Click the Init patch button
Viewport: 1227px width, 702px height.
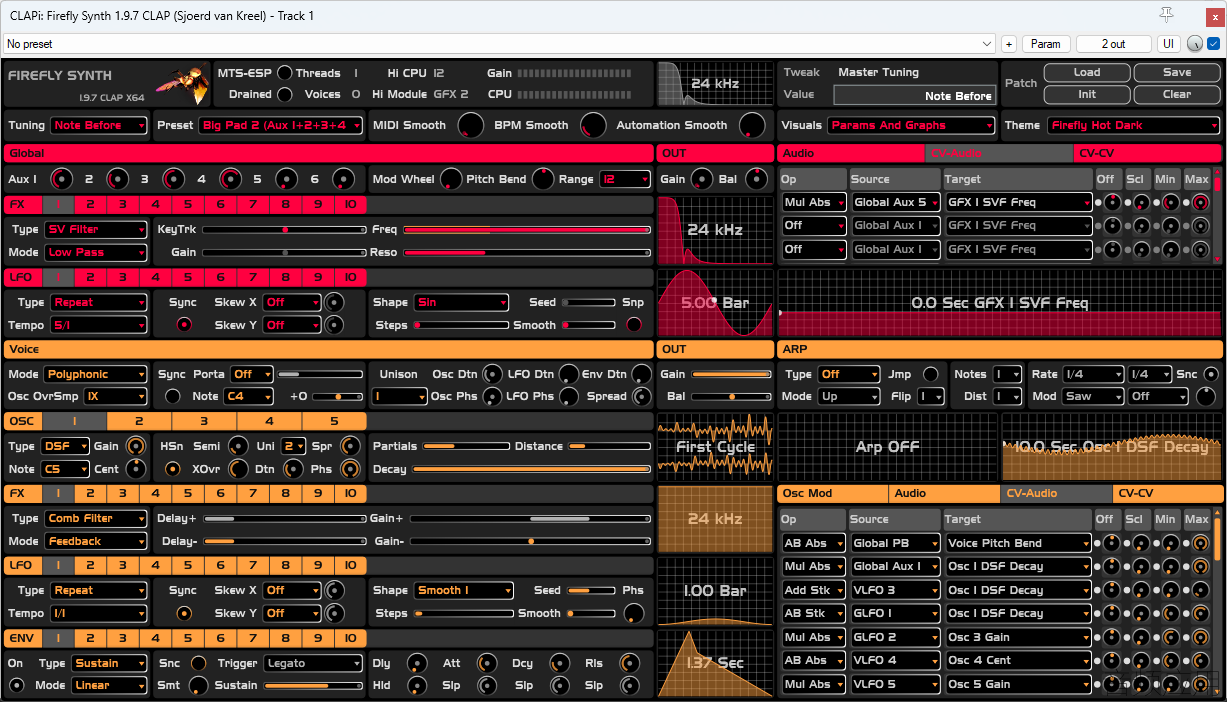click(1087, 94)
